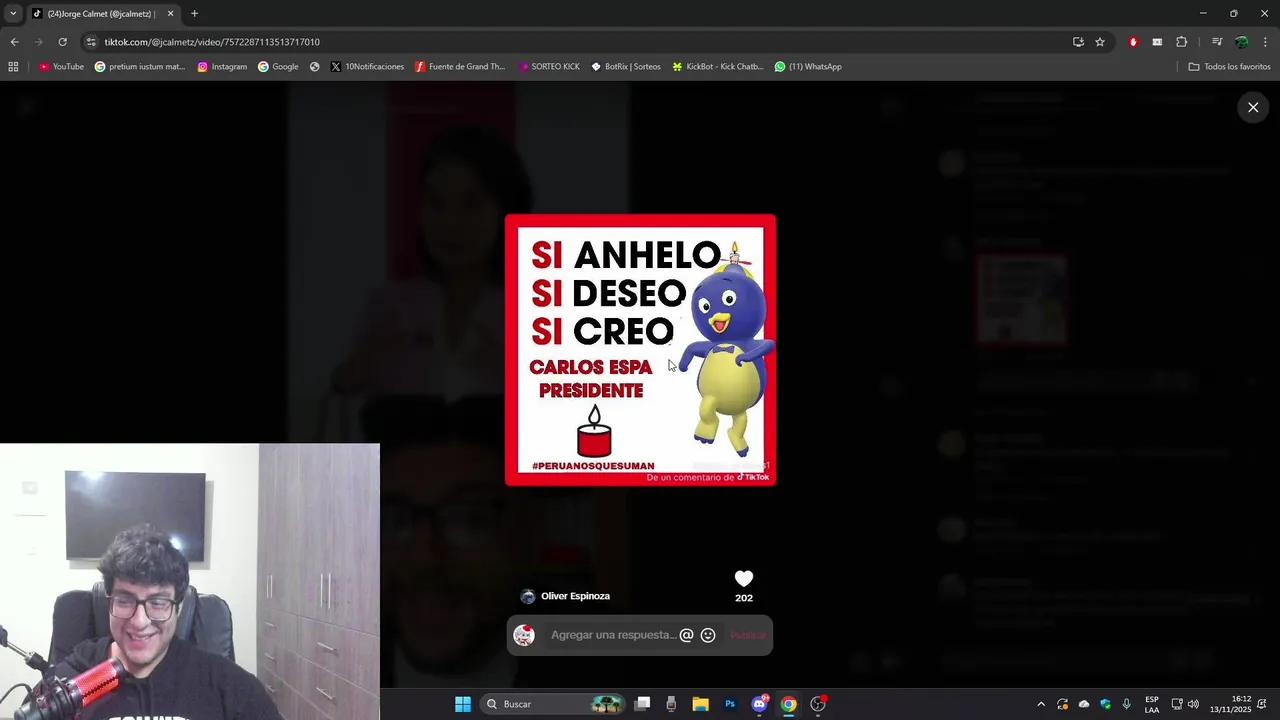1280x720 pixels.
Task: Click the 'Agregar una respuesta' reply field
Action: pos(613,635)
